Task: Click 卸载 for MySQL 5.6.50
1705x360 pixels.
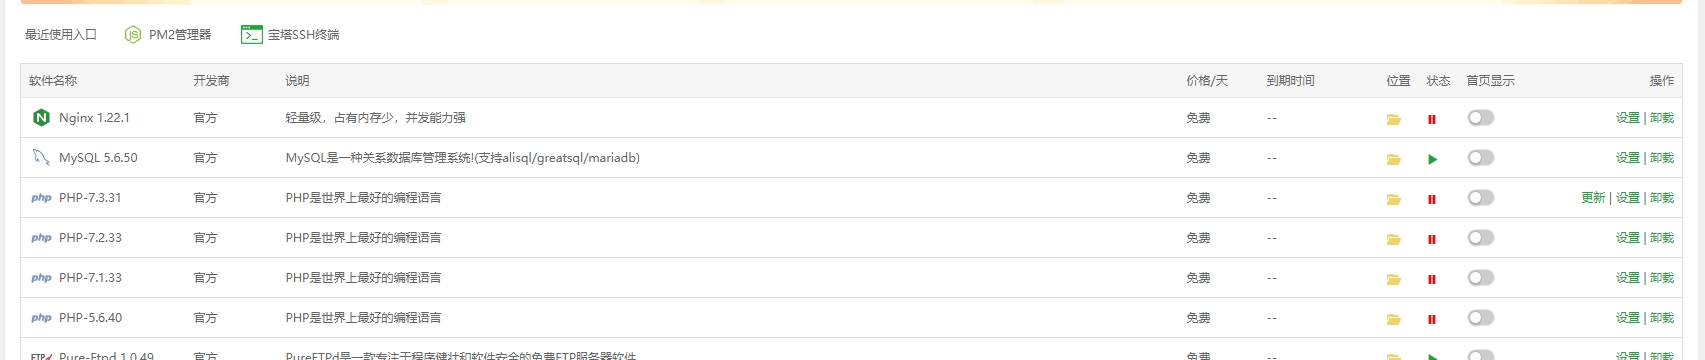Action: click(x=1661, y=158)
